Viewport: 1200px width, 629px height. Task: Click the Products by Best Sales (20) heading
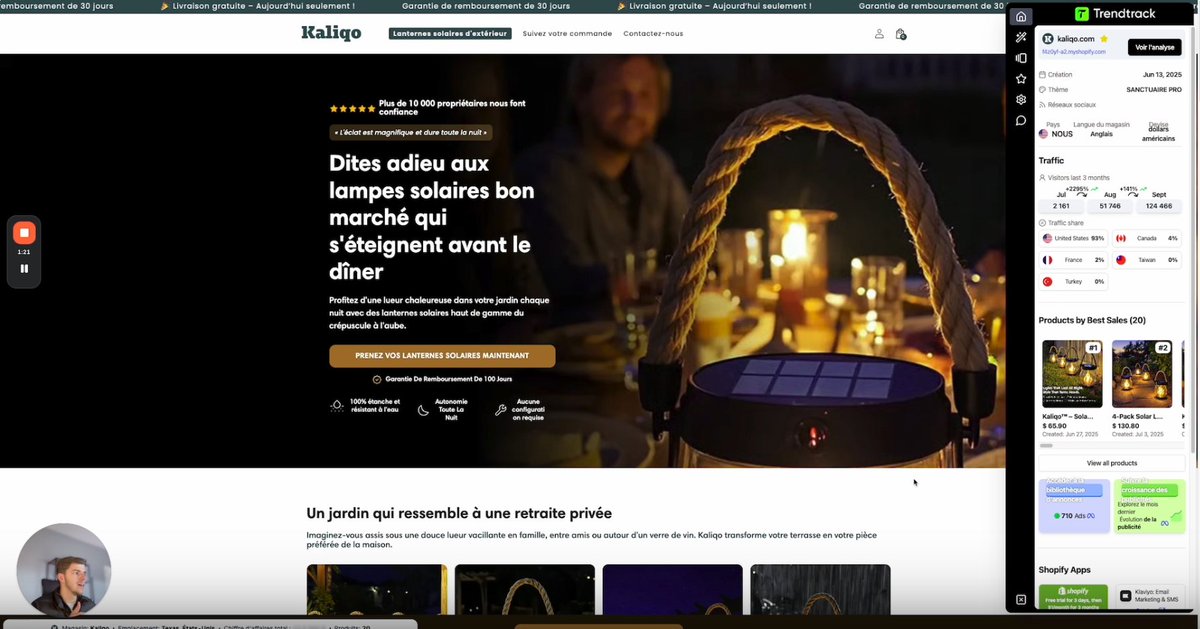(x=1092, y=320)
